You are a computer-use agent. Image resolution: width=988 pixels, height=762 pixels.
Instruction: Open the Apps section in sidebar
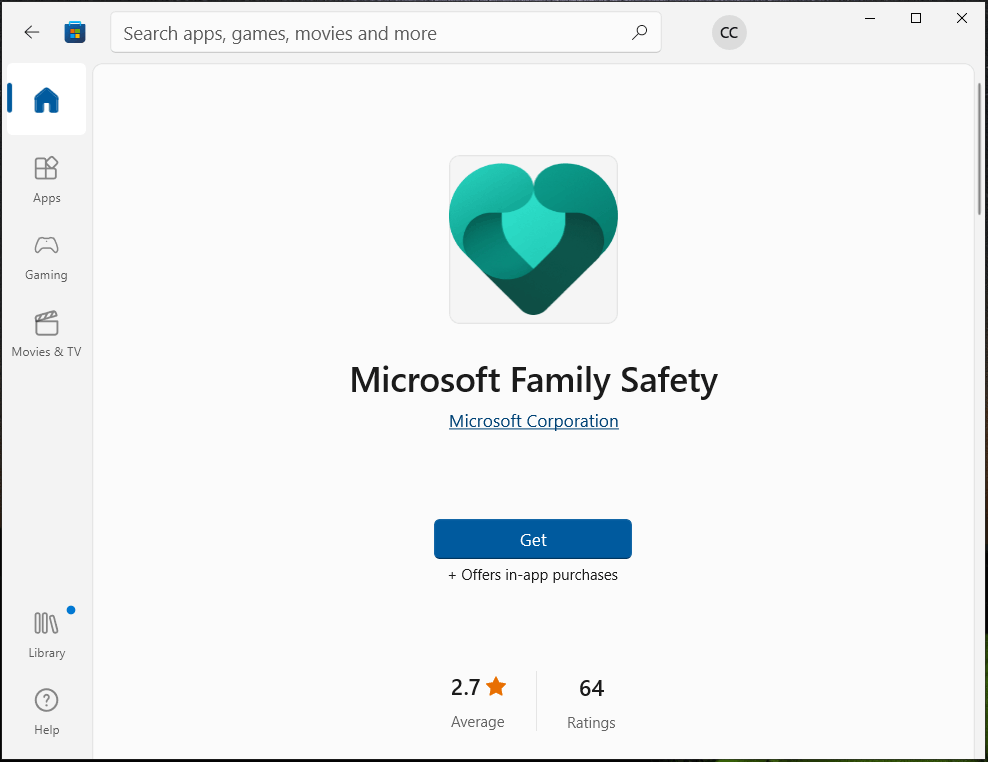pyautogui.click(x=47, y=180)
